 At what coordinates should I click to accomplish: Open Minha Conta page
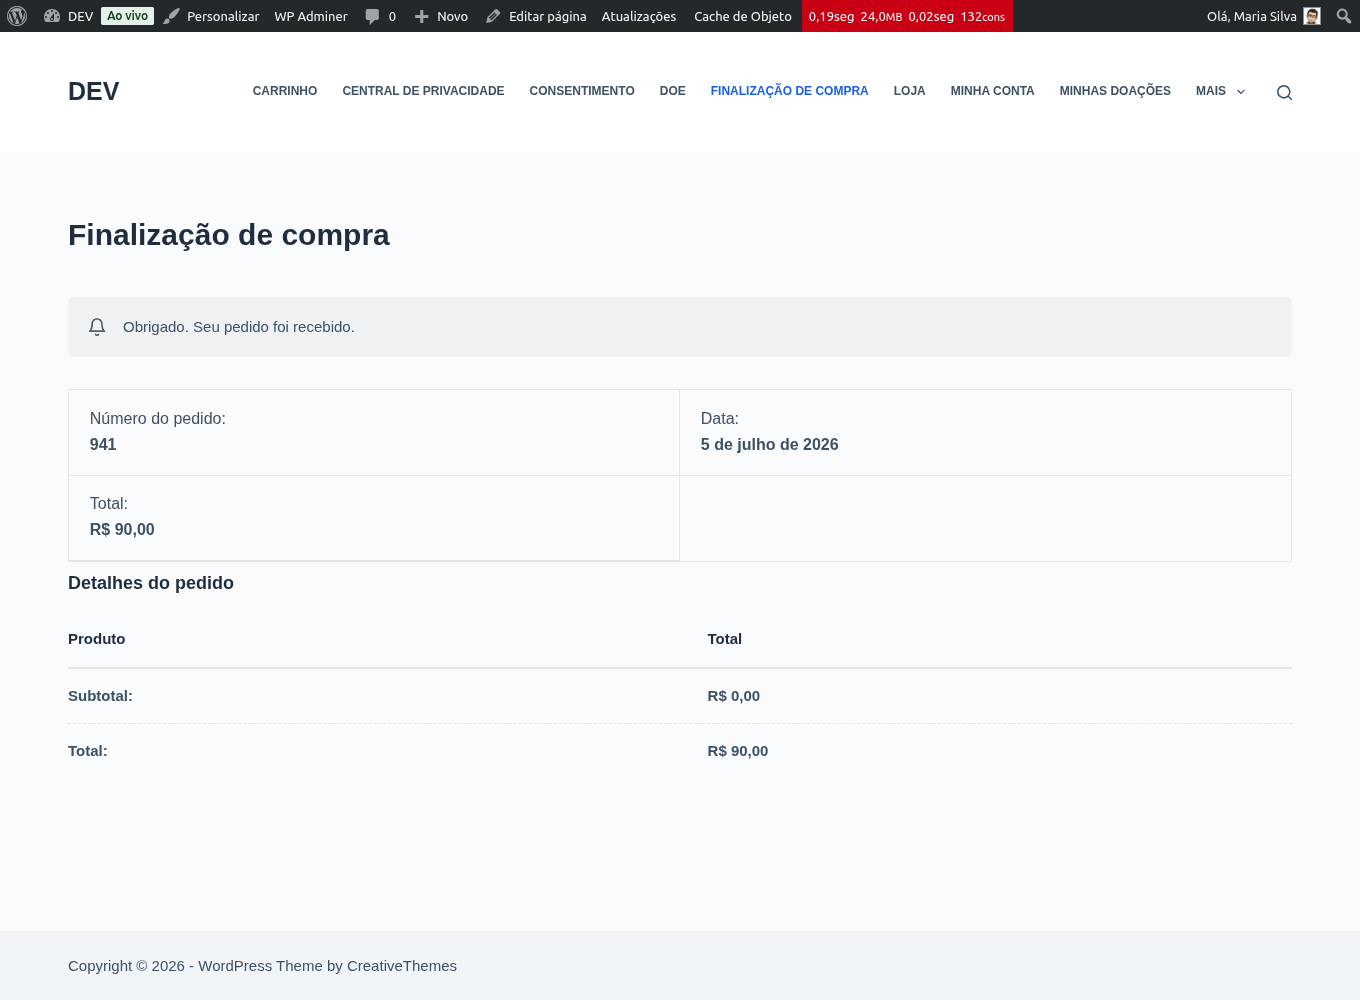tap(992, 91)
